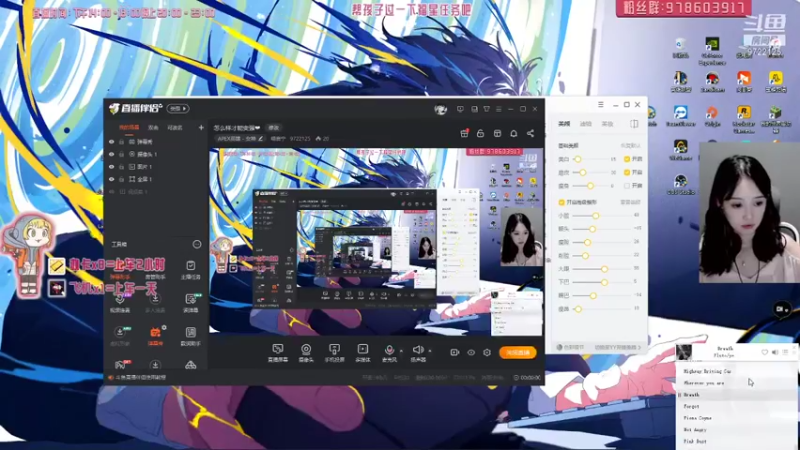The image size is (800, 450).
Task: Switch to the 美妆 tab in beauty panel
Action: (607, 124)
